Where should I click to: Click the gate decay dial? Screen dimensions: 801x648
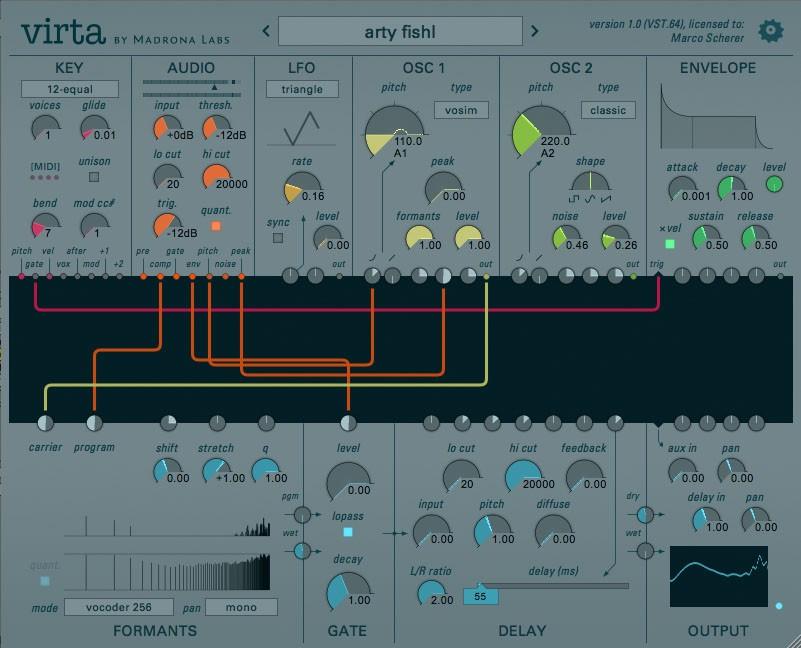[x=348, y=591]
